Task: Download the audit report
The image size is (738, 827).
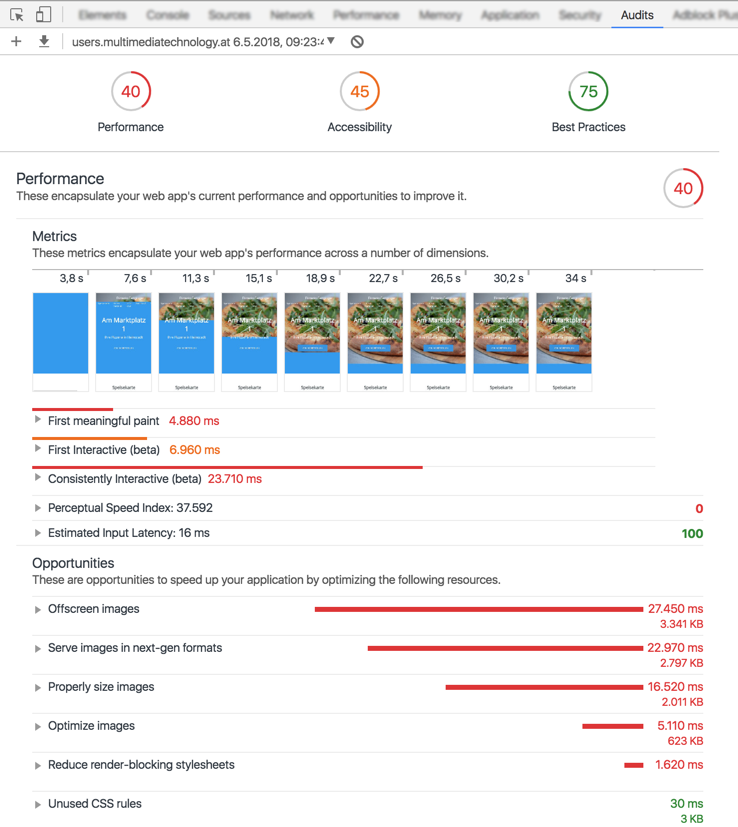Action: click(44, 41)
